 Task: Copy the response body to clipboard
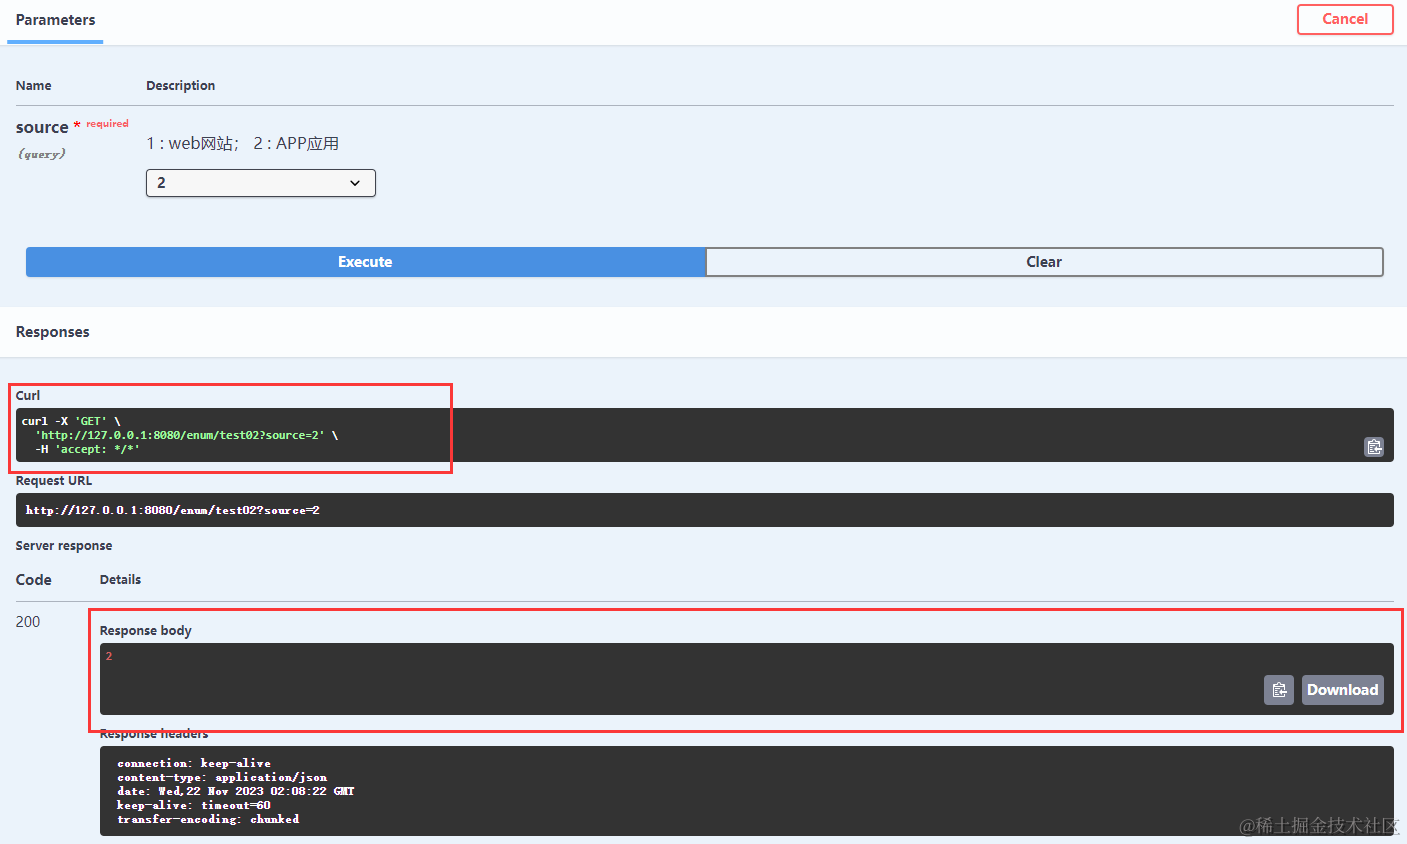pos(1278,690)
